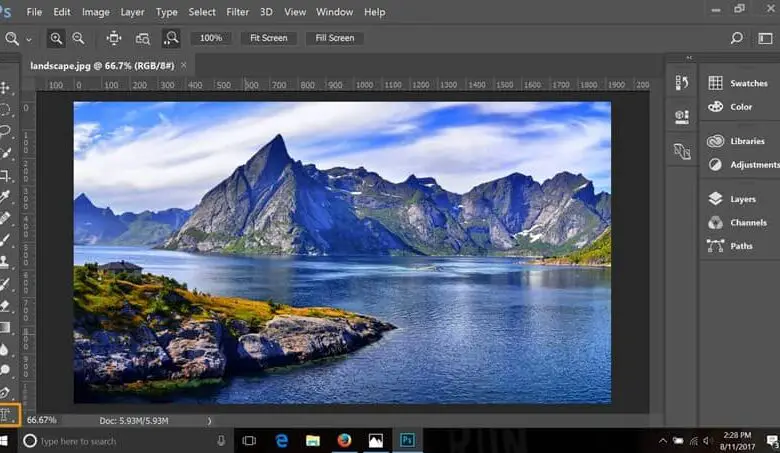Expand the status bar document info arrow

point(209,421)
